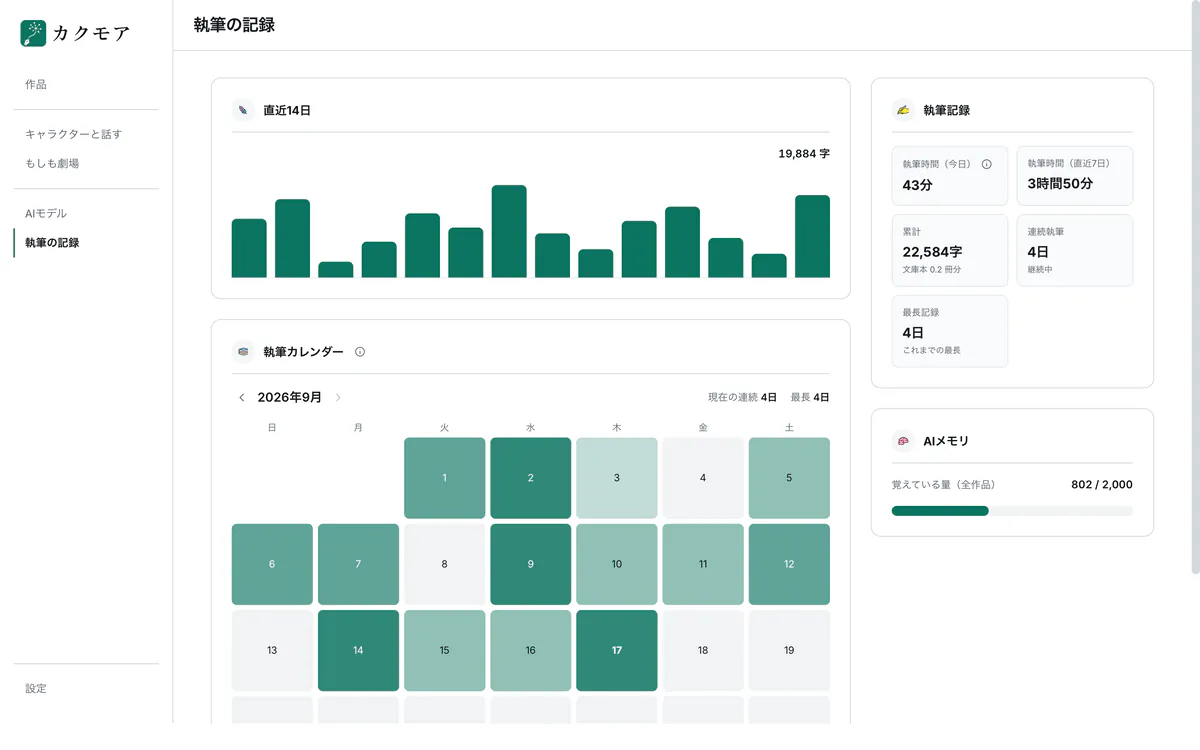Click the tallest bar in 直近14日 chart
Image resolution: width=1200 pixels, height=750 pixels.
(x=509, y=231)
